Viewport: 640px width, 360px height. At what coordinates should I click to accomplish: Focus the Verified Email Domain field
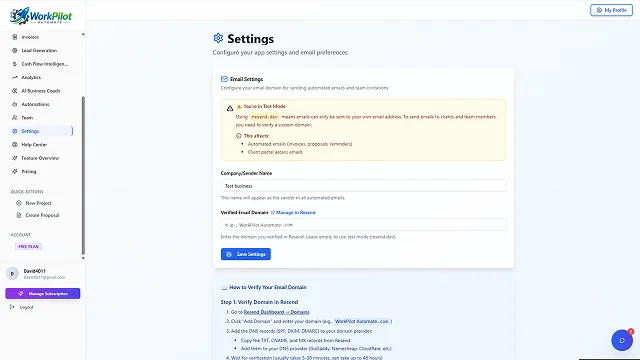pos(363,225)
